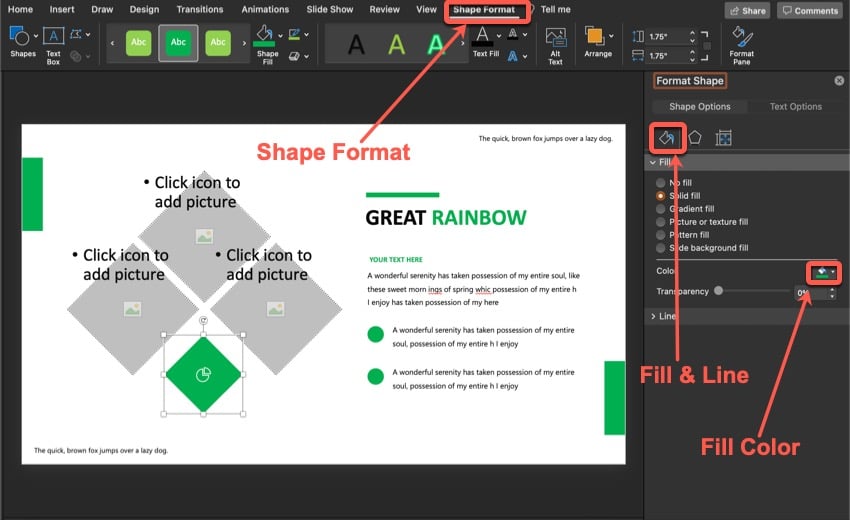Screen dimensions: 850x520
Task: Choose the Gradient fill option
Action: 660,209
